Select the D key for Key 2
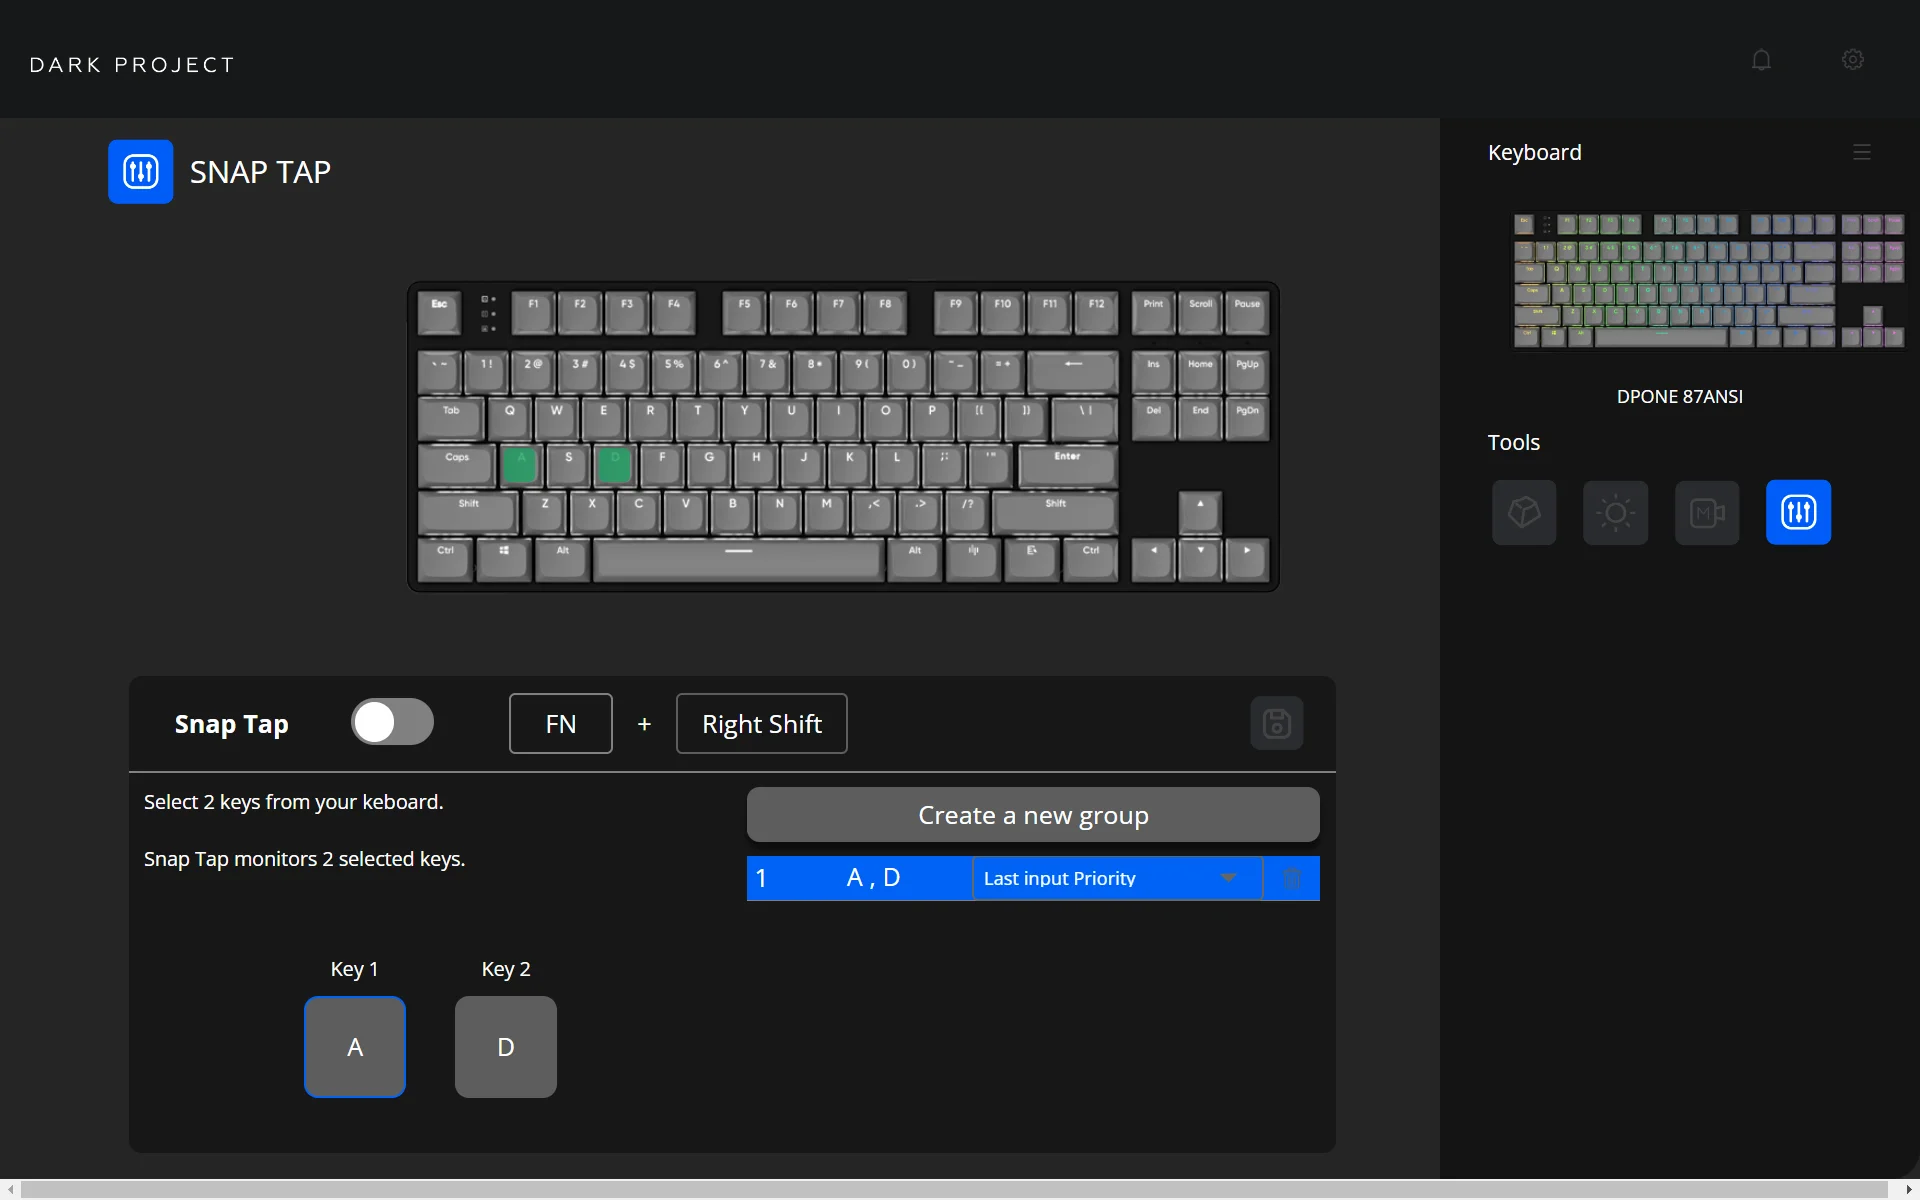Screen dimensions: 1920x1200 [x=505, y=1045]
